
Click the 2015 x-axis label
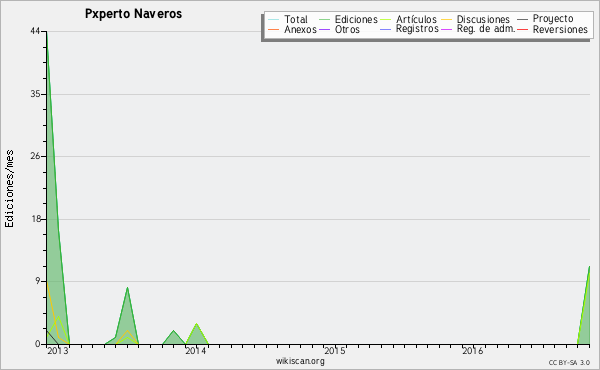(335, 351)
